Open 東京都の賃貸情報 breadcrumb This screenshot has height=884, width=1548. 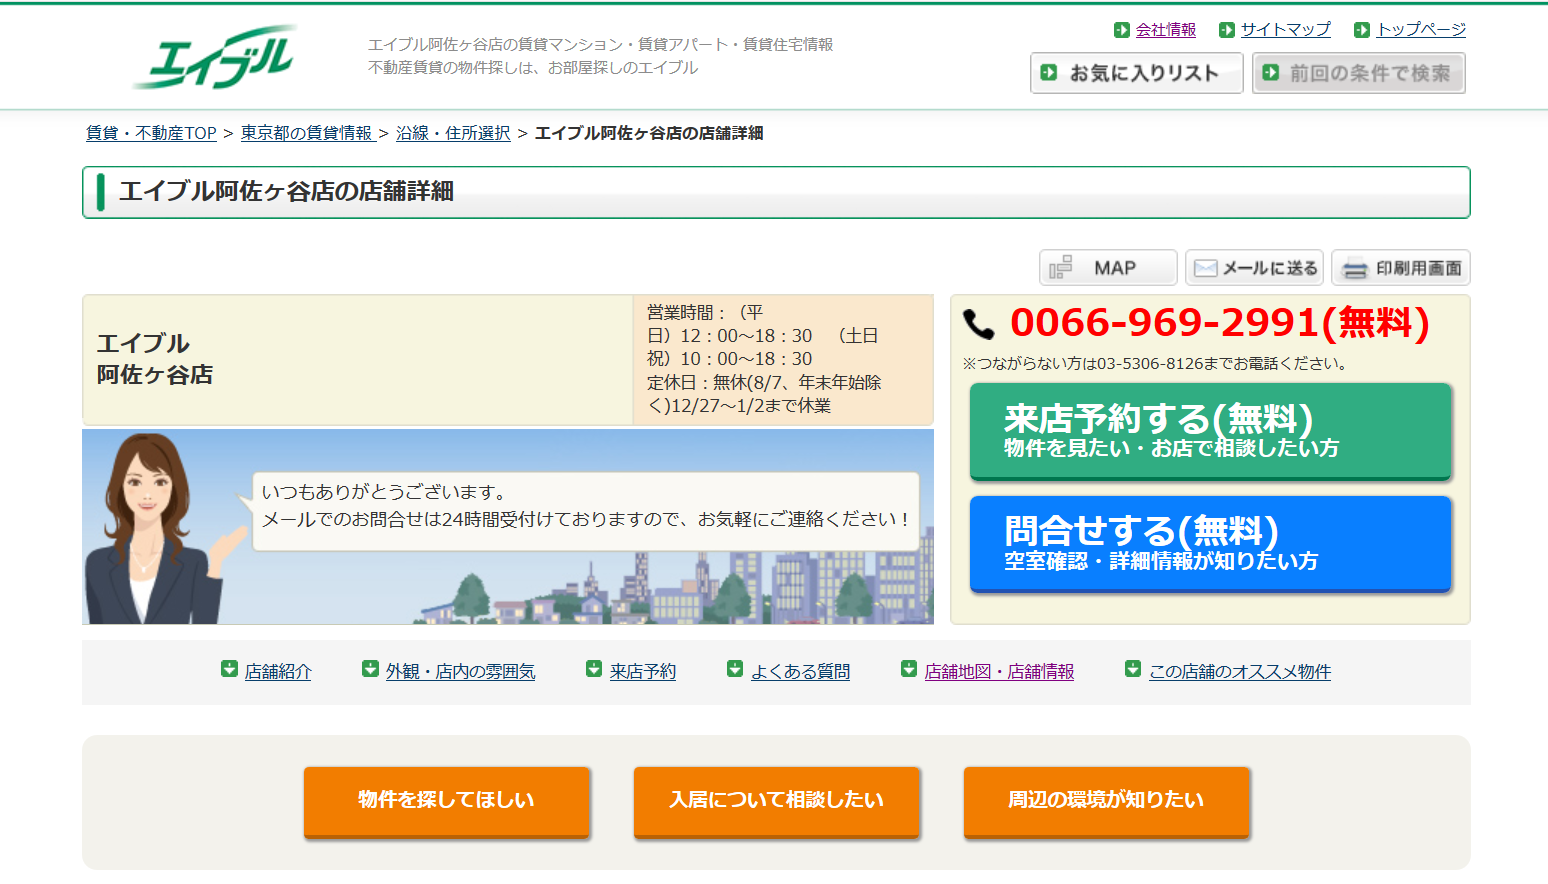coord(308,133)
